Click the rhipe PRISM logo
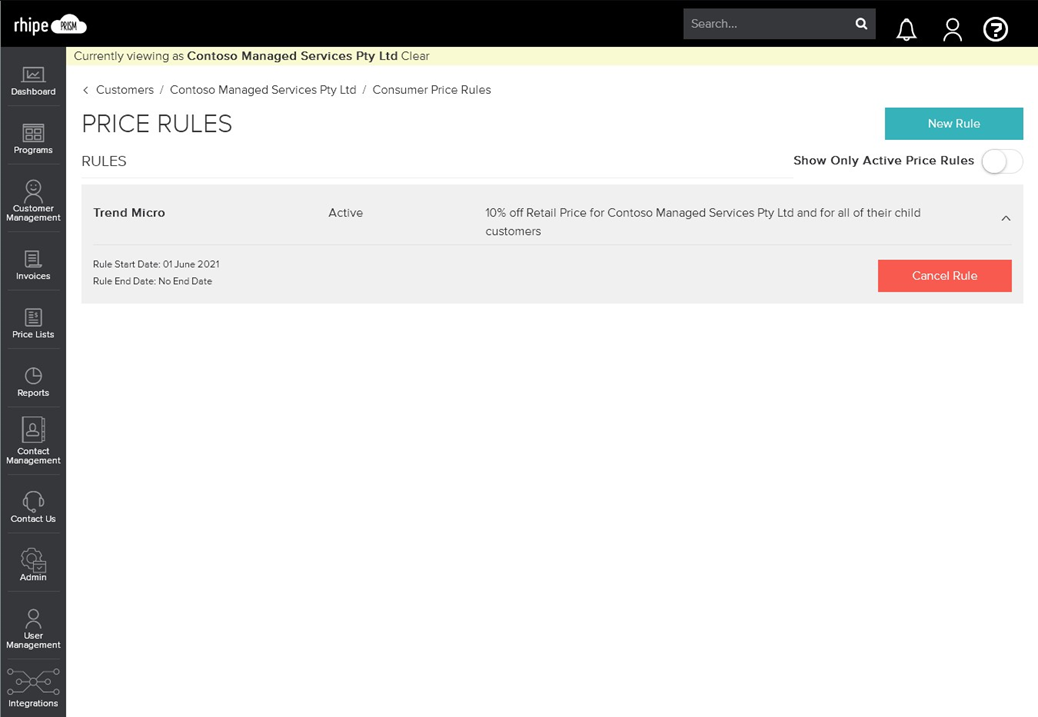The width and height of the screenshot is (1038, 717). [50, 26]
